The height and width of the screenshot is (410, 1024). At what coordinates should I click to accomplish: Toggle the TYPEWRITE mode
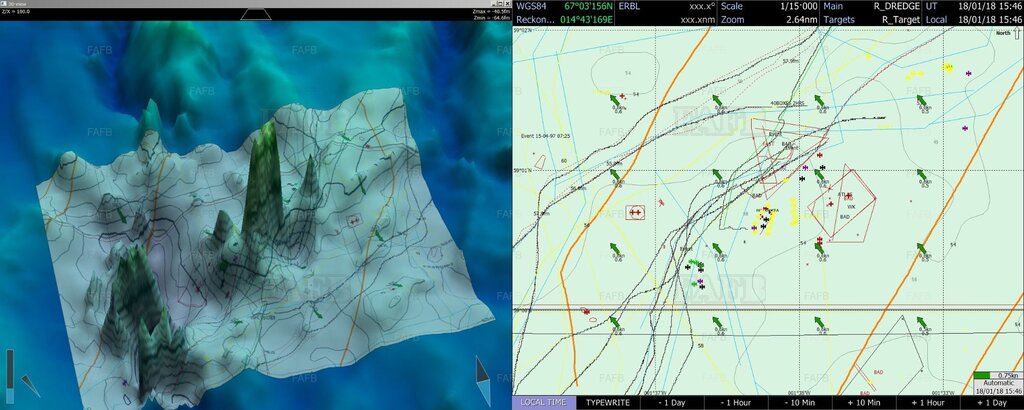point(608,402)
